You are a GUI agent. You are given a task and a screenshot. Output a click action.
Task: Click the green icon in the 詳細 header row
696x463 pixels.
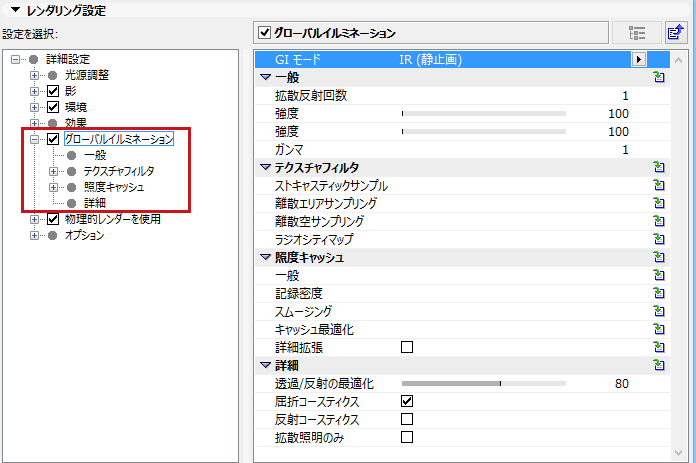coord(659,365)
